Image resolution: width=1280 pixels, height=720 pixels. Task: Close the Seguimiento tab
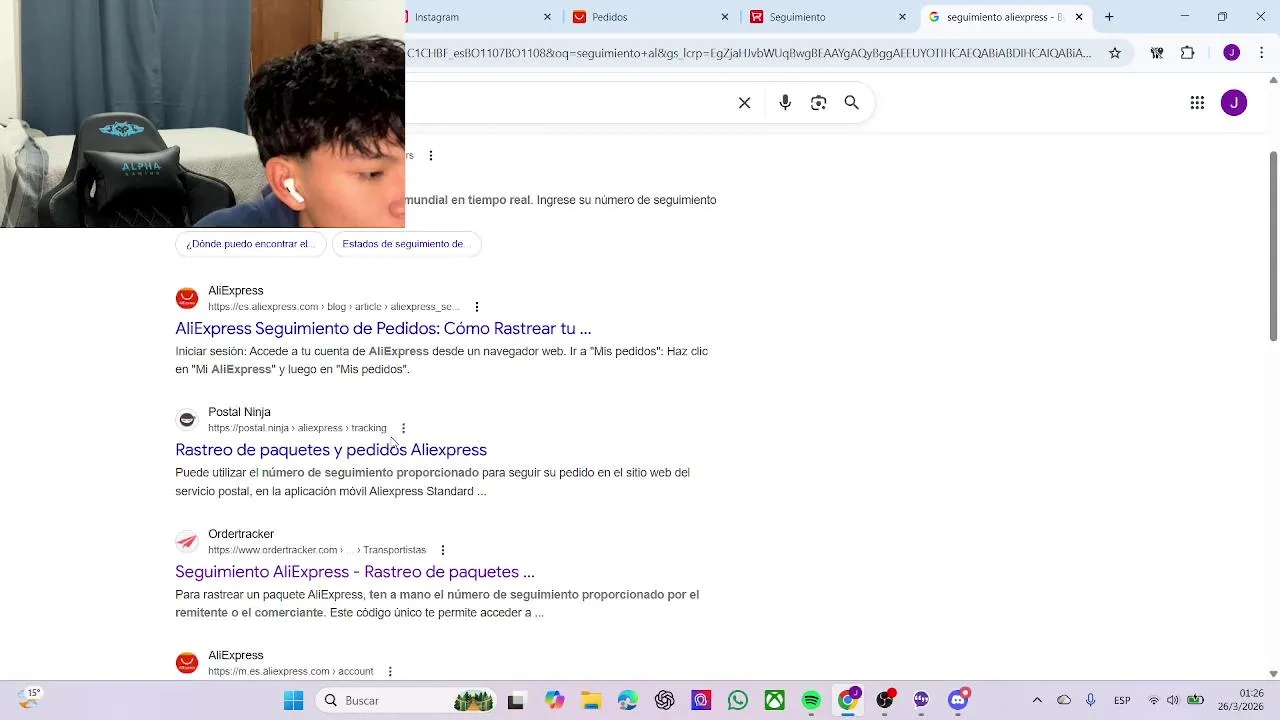902,17
